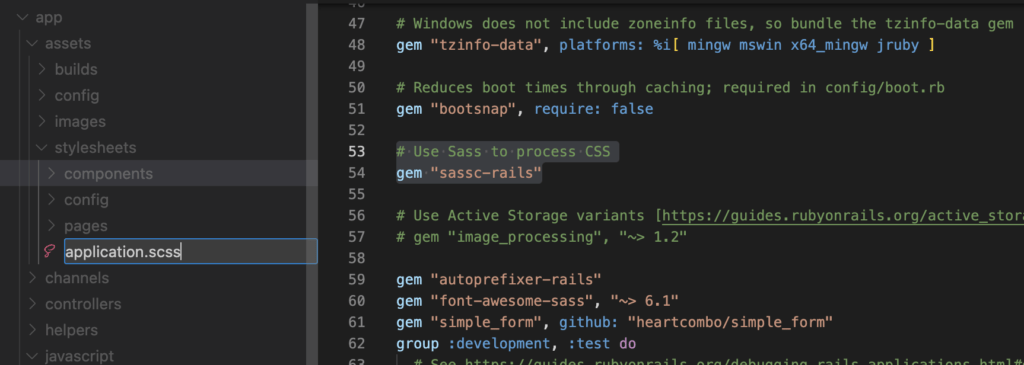The width and height of the screenshot is (1024, 365).
Task: Select the assets folder label
Action: click(x=68, y=44)
